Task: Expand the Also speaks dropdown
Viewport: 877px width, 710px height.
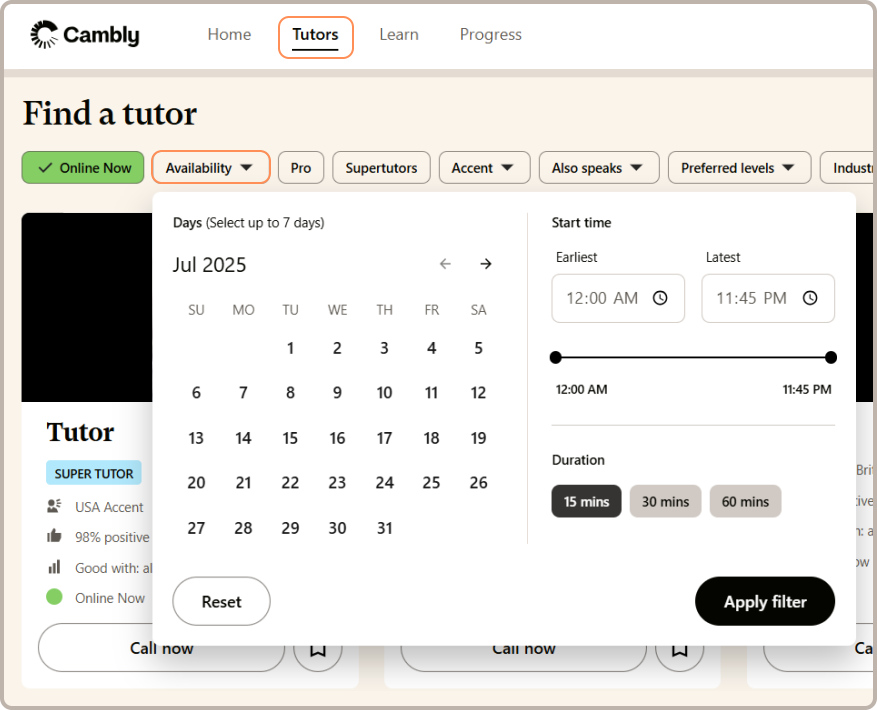Action: point(598,168)
